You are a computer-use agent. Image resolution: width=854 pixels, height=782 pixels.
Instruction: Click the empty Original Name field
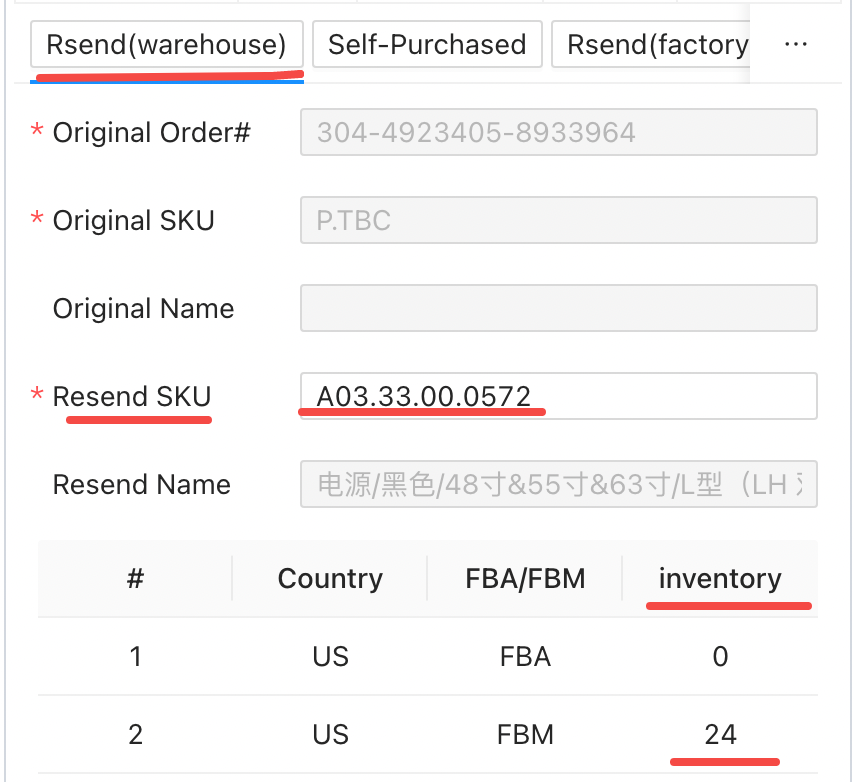(x=558, y=308)
